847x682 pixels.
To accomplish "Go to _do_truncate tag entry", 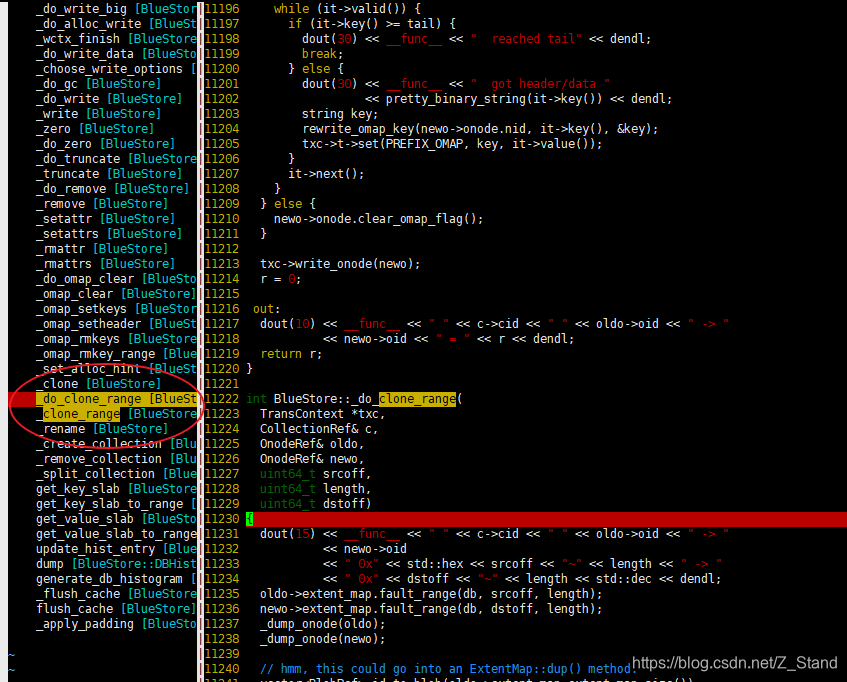I will [x=116, y=159].
